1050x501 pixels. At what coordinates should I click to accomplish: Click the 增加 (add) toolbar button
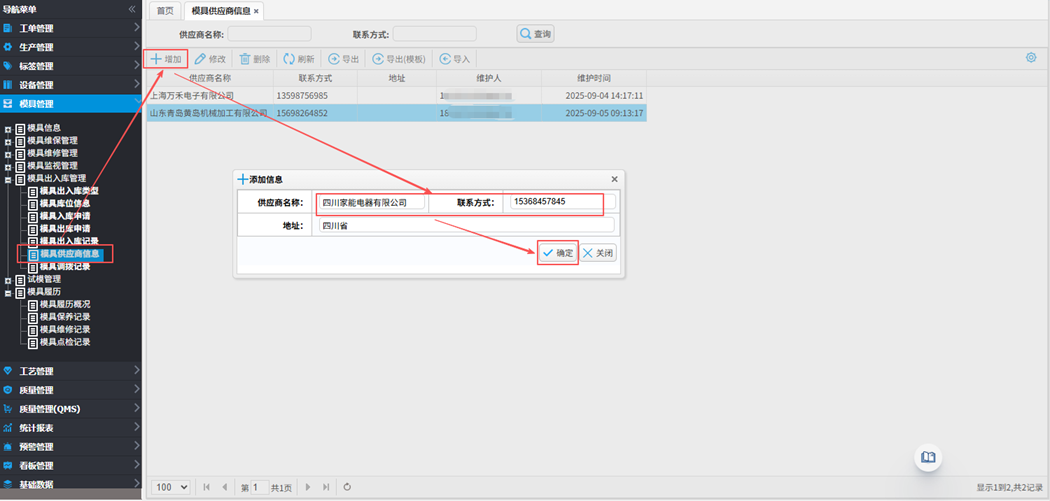(166, 59)
